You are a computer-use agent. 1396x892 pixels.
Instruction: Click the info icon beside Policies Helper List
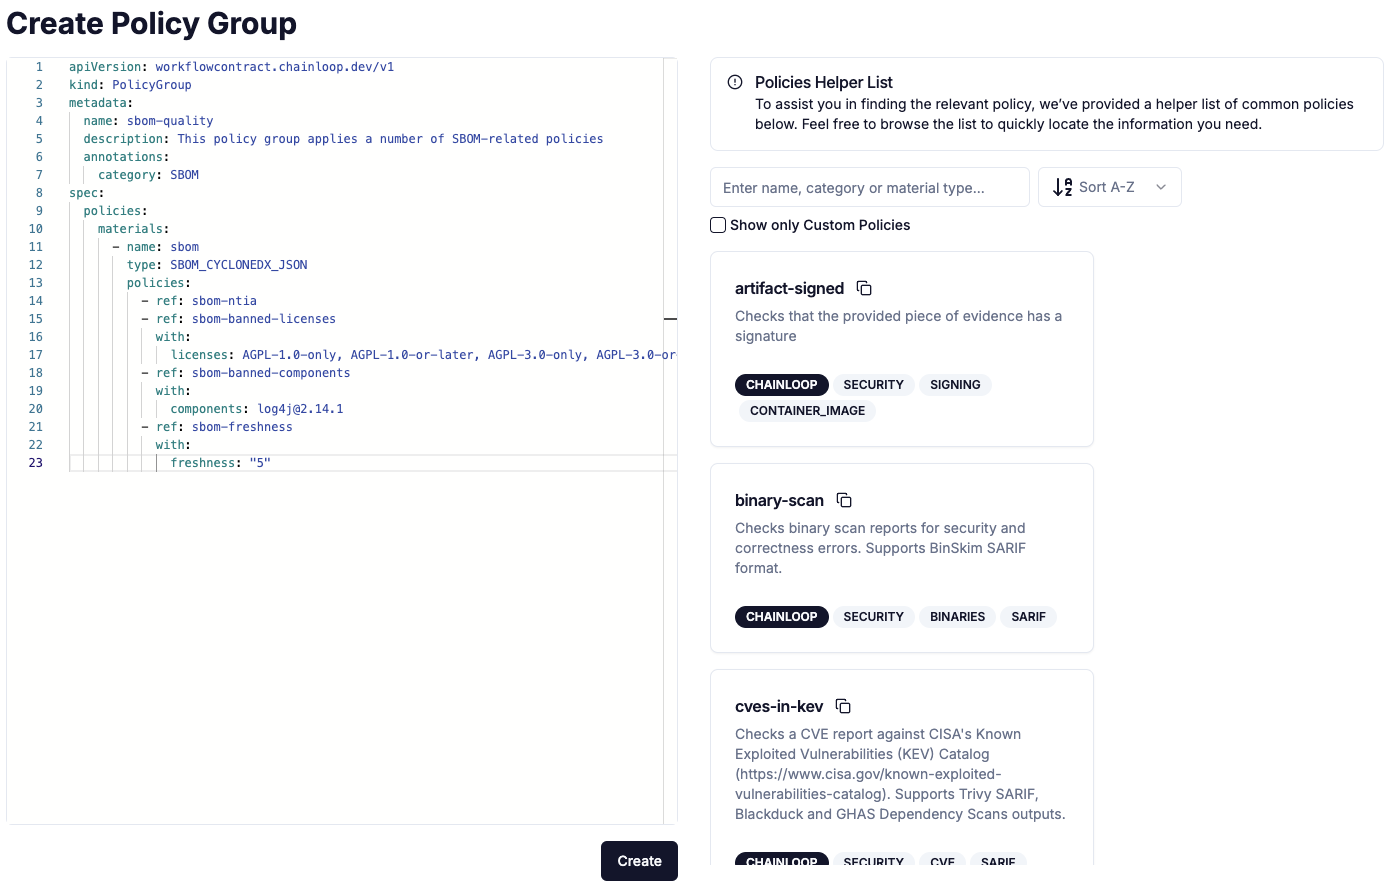click(x=735, y=83)
